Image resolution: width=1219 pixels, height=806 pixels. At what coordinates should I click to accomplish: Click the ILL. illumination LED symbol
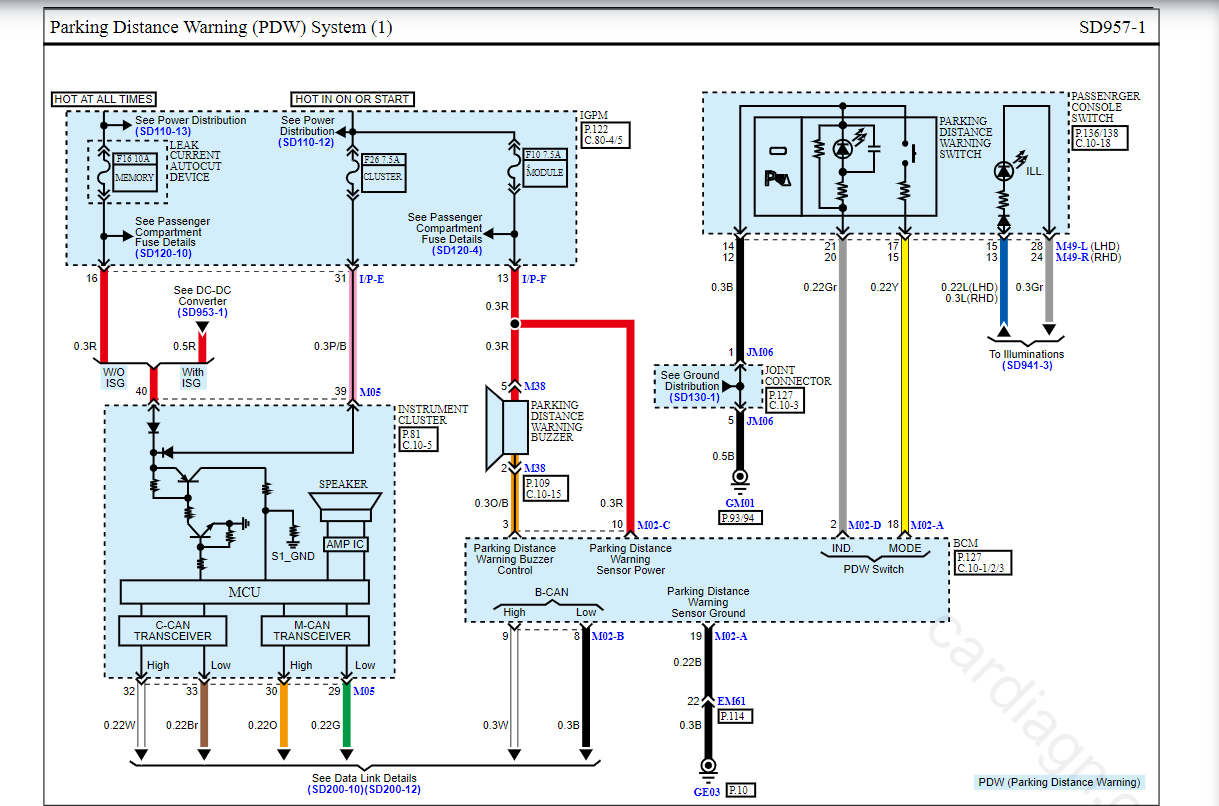[x=1005, y=172]
